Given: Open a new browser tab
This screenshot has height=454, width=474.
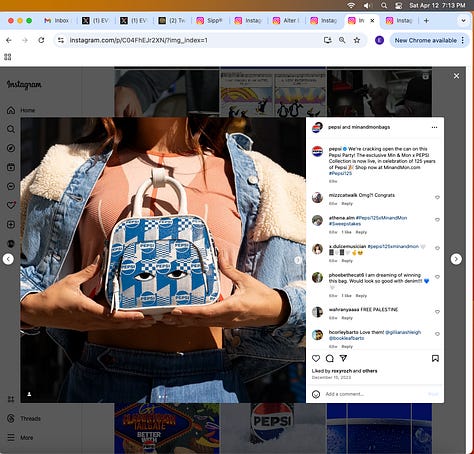Looking at the screenshot, I should pyautogui.click(x=426, y=21).
